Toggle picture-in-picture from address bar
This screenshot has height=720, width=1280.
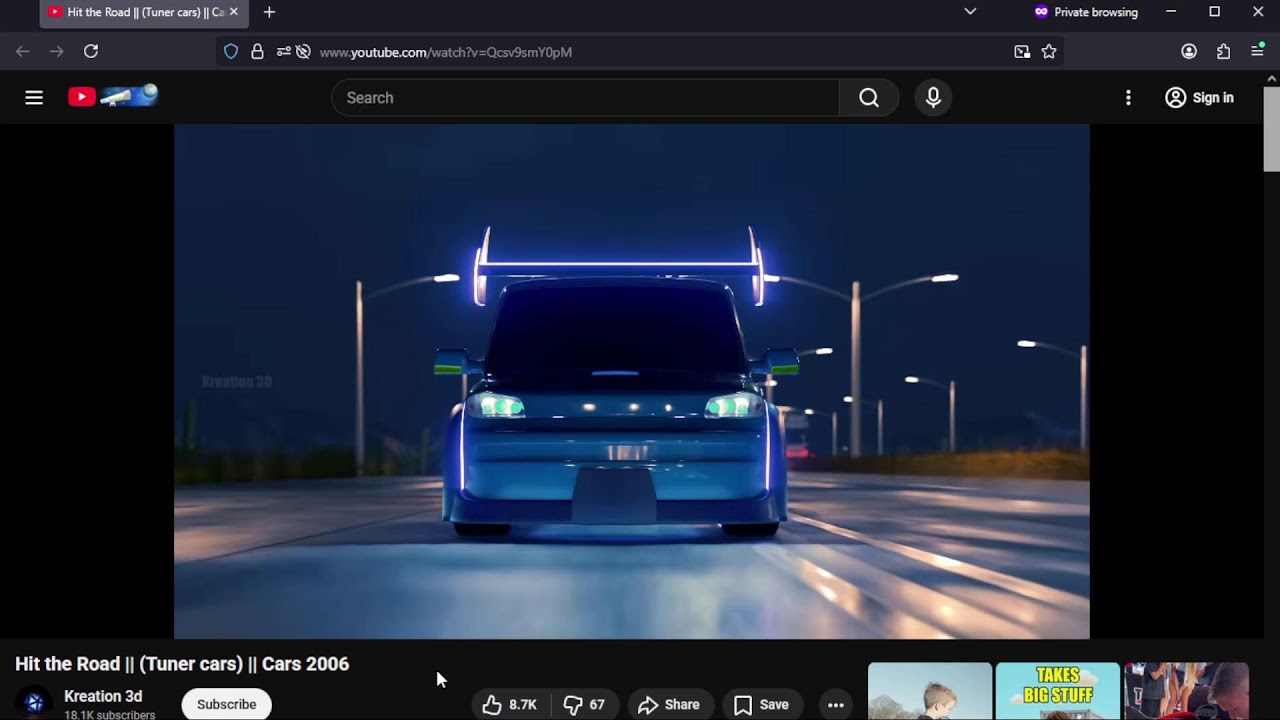1022,52
